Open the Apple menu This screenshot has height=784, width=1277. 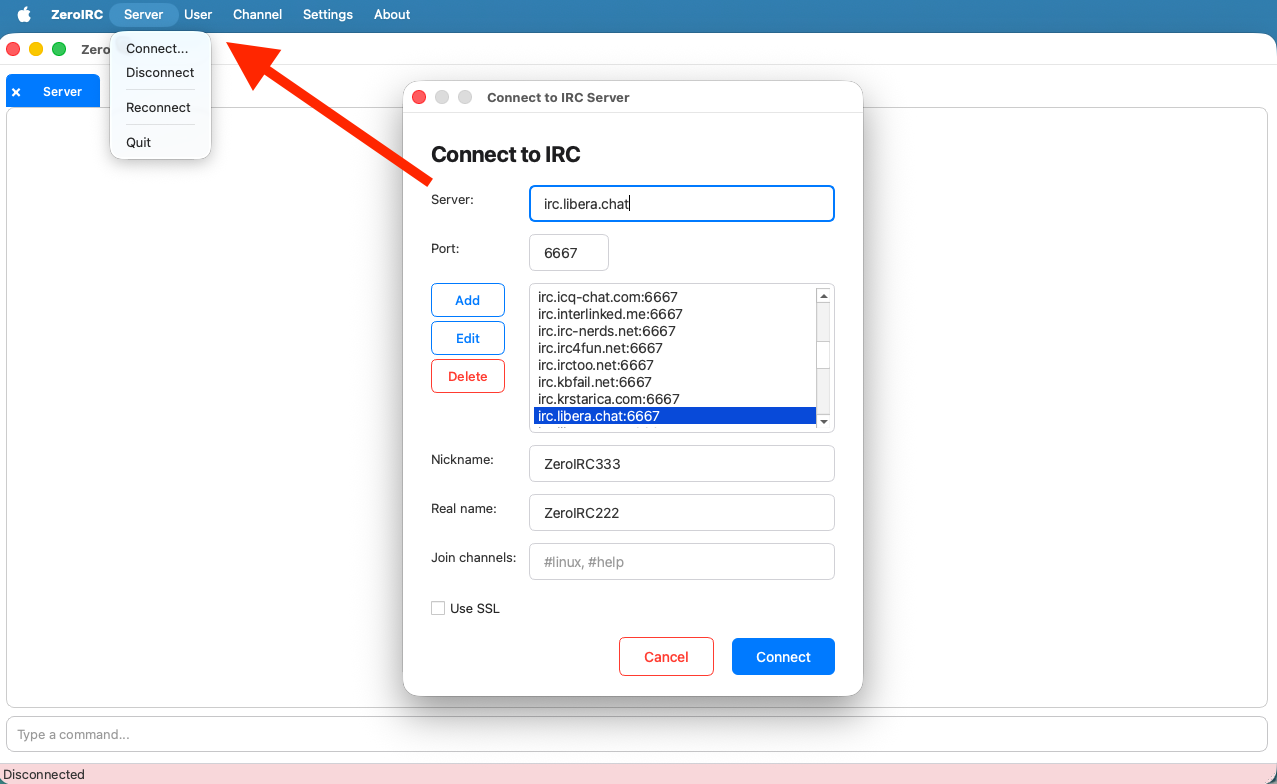pos(24,14)
